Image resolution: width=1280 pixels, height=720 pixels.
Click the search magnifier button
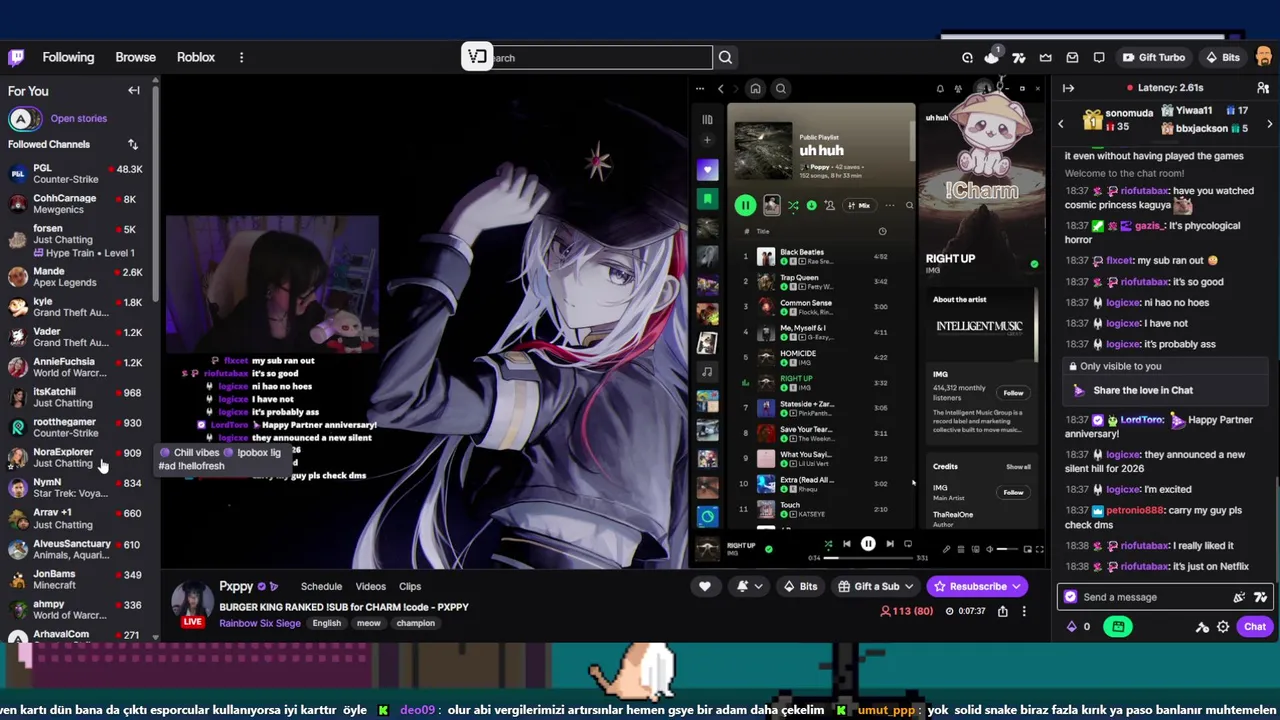pos(725,57)
